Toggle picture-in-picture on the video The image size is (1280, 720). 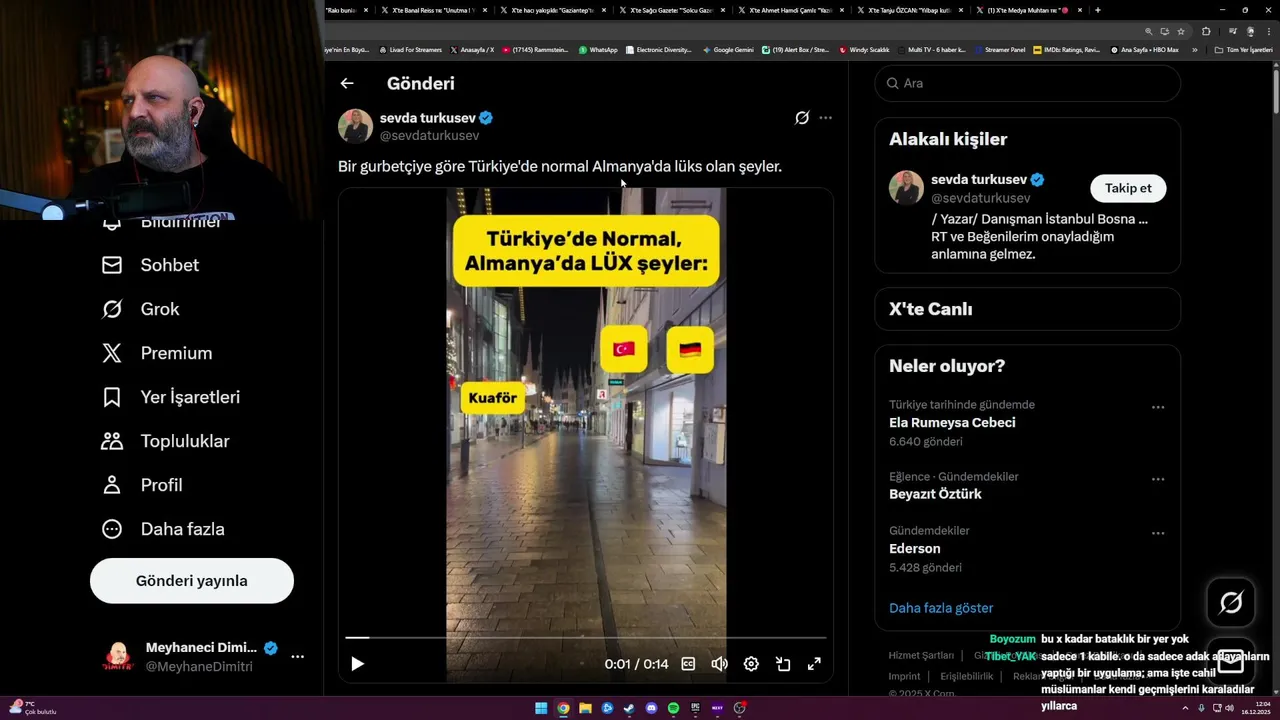pyautogui.click(x=783, y=664)
